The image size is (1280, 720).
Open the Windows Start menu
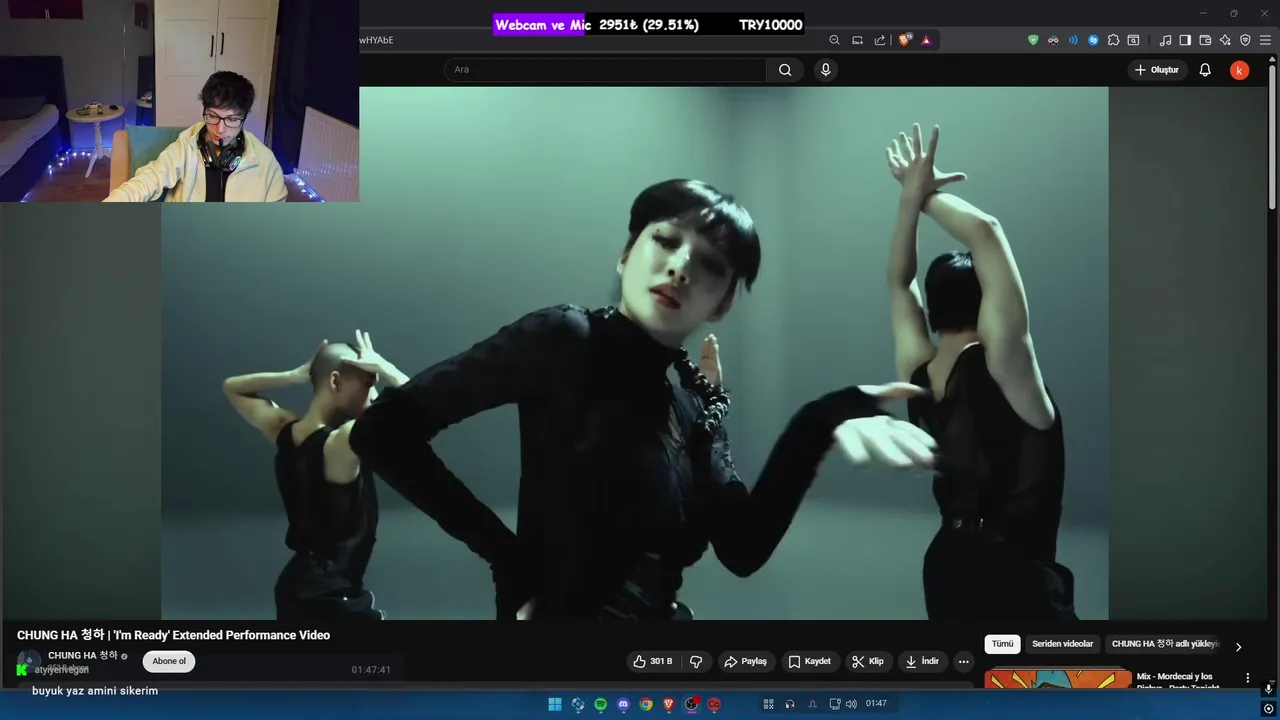coord(555,704)
